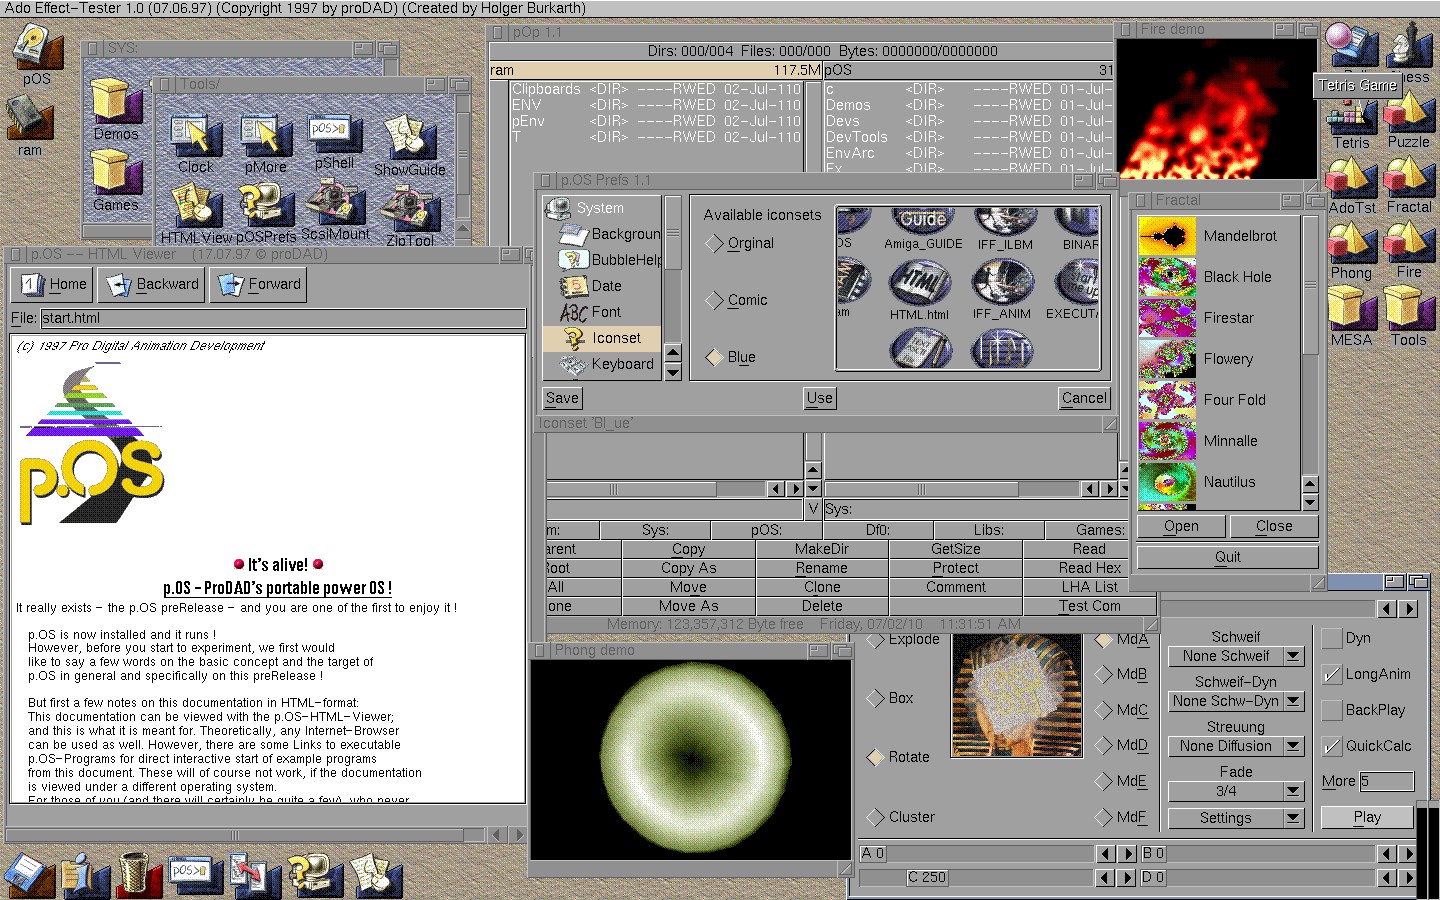
Task: Select Background in Prefs list
Action: 603,234
